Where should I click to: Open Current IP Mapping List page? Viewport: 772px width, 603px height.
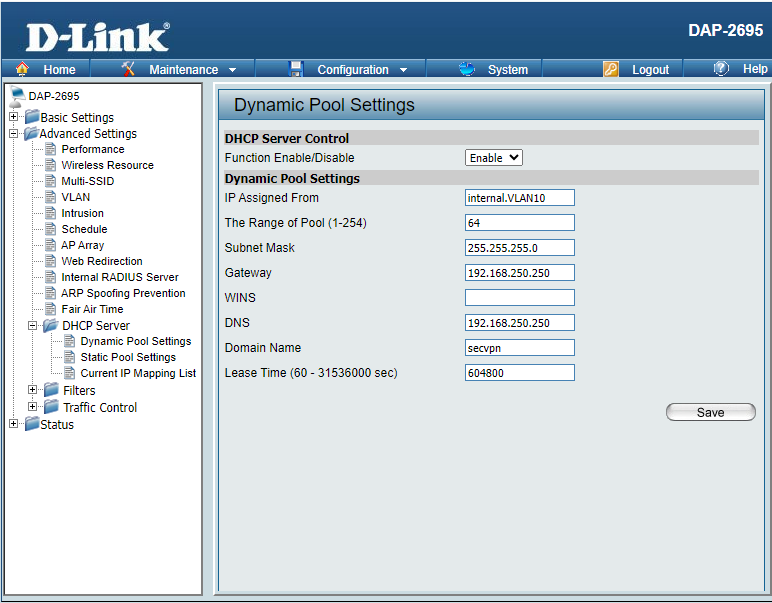138,373
